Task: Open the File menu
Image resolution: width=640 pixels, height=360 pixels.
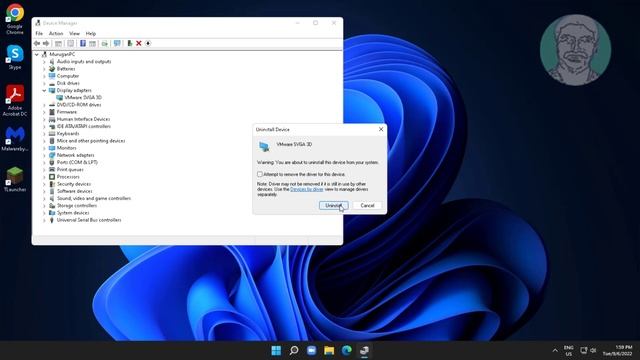Action: point(39,33)
